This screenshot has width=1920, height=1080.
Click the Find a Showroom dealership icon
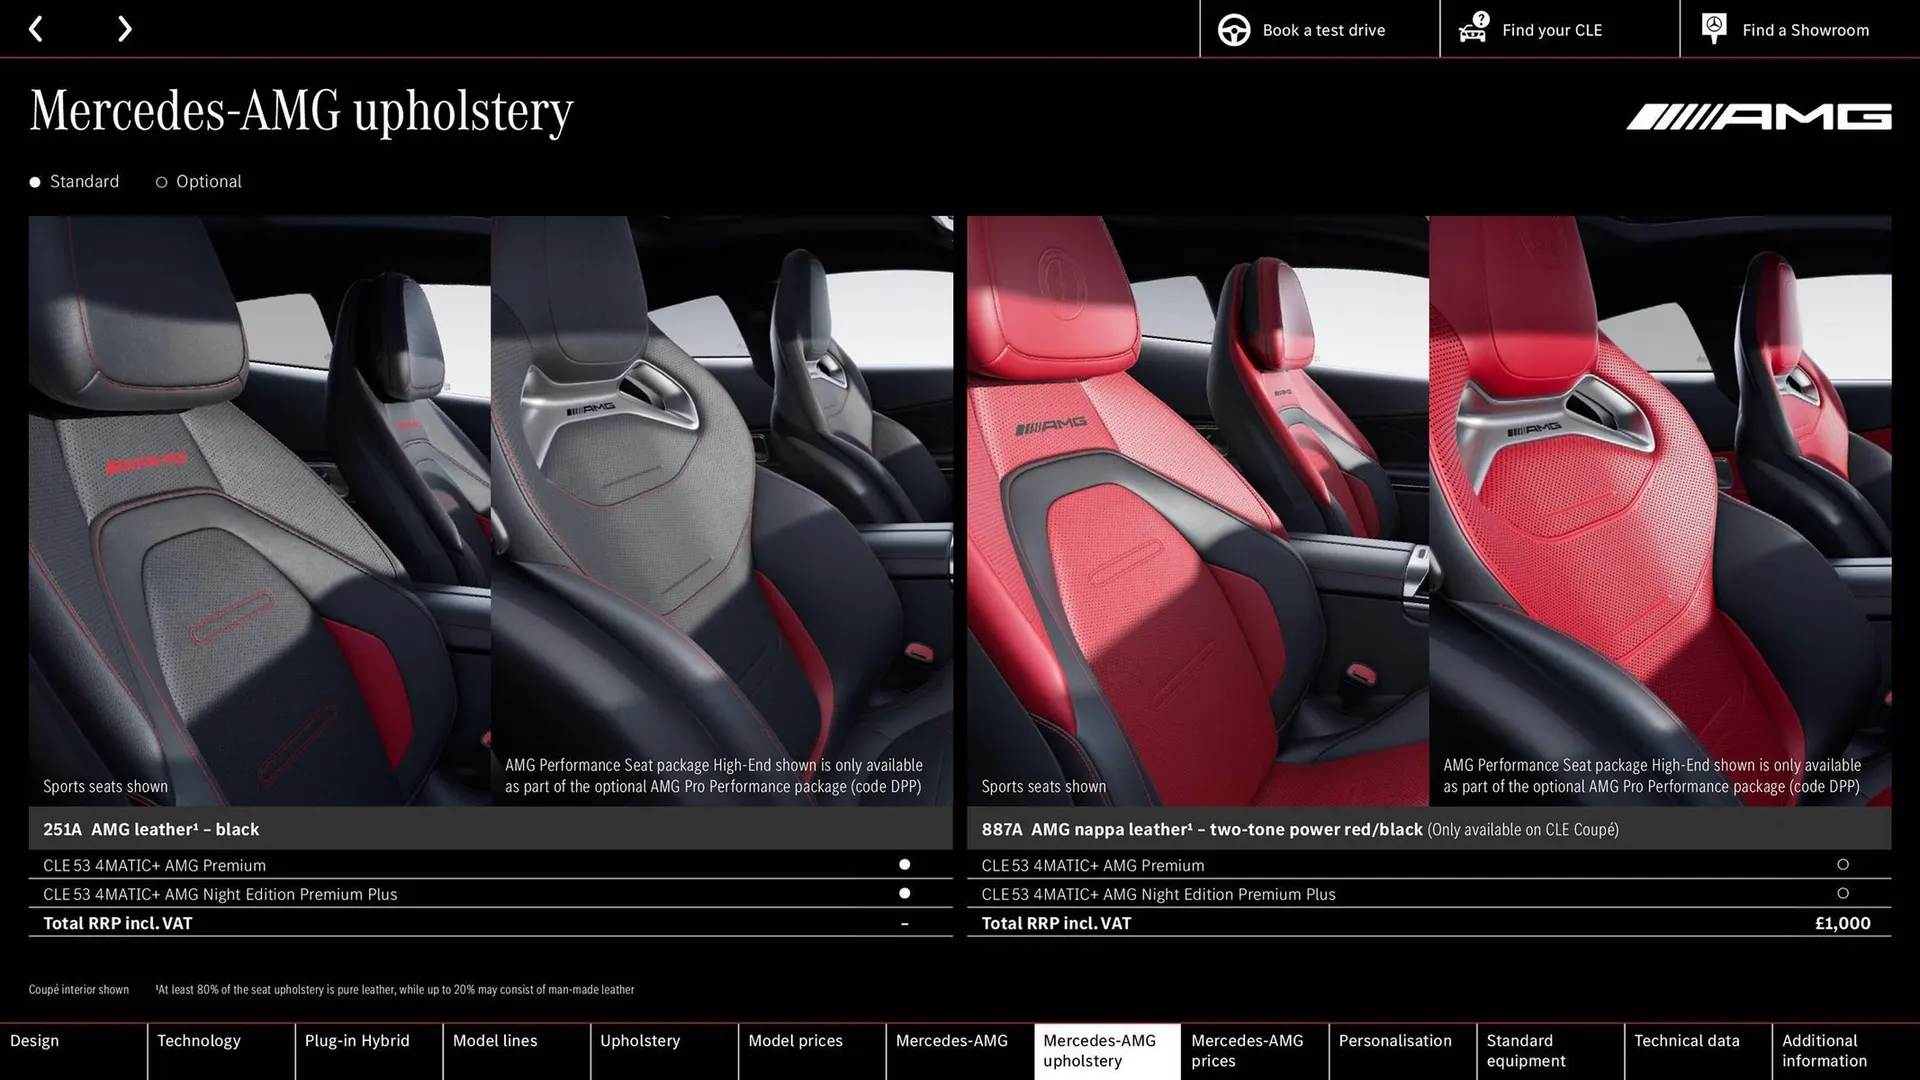pos(1713,27)
